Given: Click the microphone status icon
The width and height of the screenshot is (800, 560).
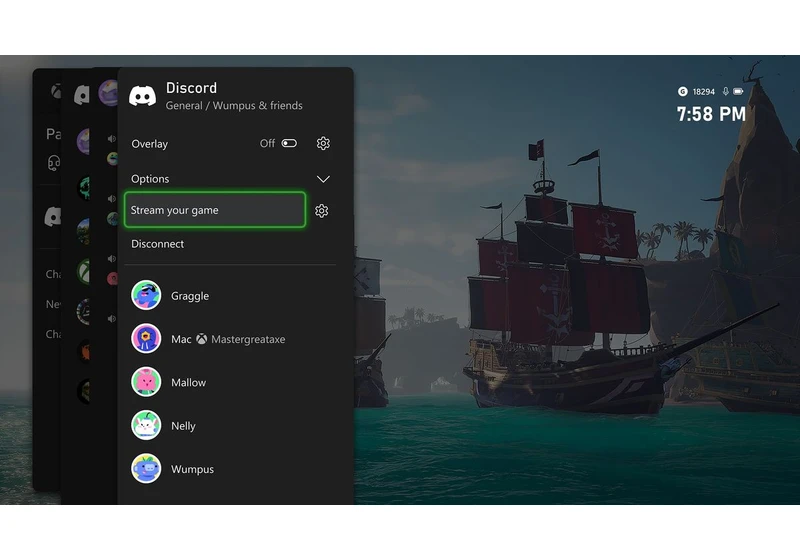Looking at the screenshot, I should click(726, 91).
